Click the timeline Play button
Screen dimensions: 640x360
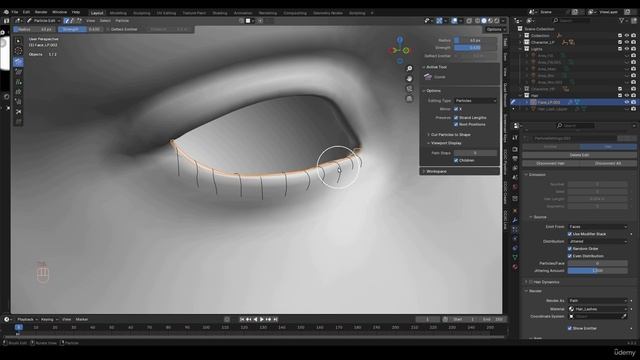coord(262,320)
